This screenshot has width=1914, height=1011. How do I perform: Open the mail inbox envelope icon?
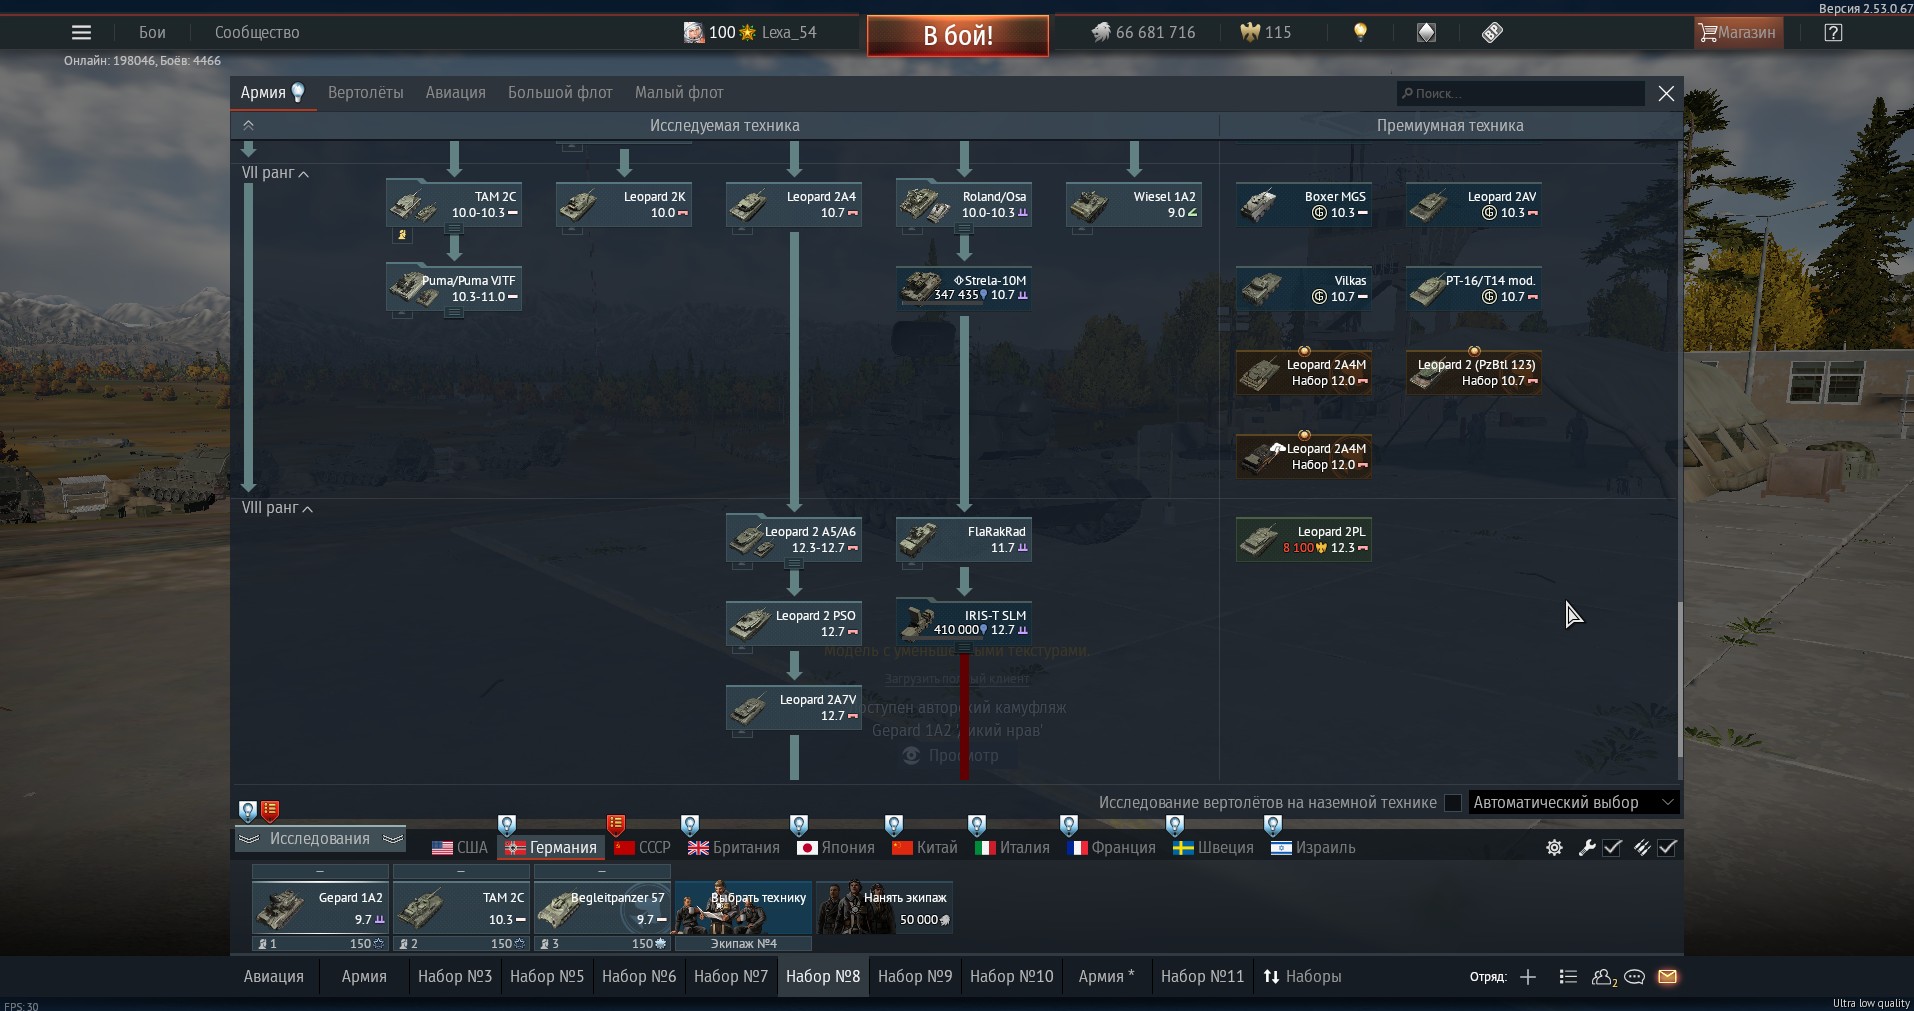click(x=1667, y=977)
